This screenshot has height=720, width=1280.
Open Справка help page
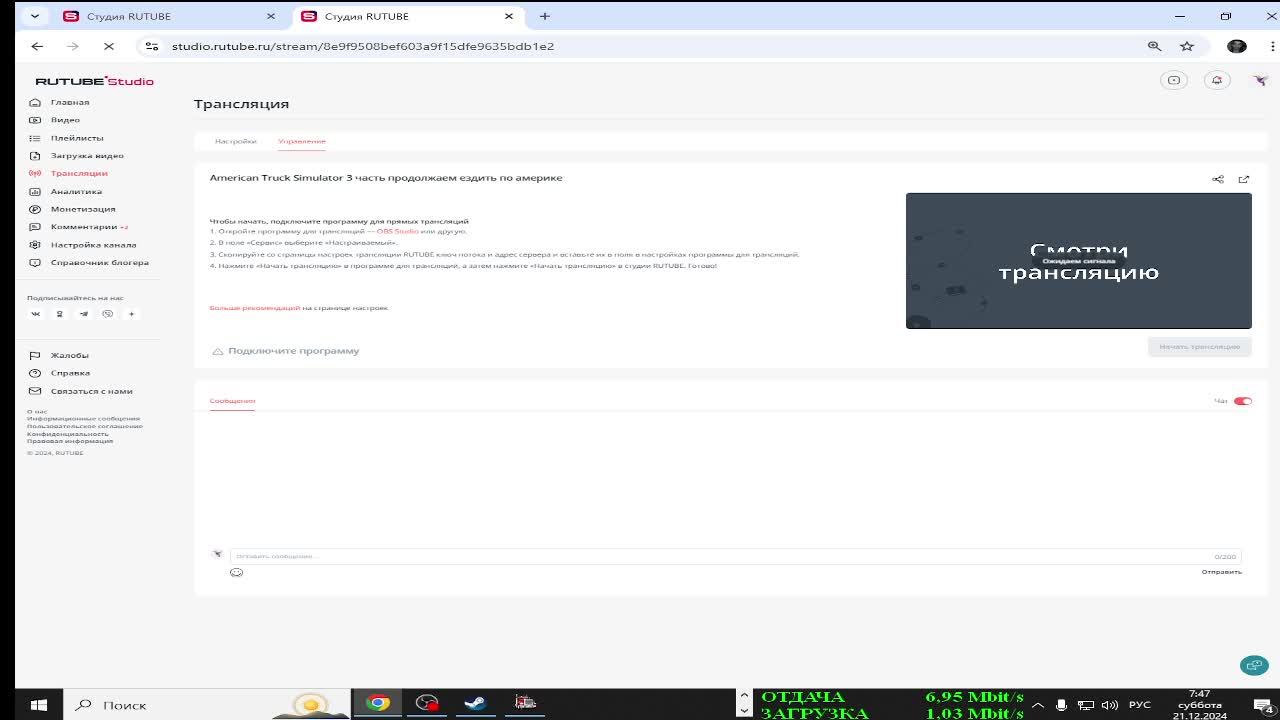70,373
